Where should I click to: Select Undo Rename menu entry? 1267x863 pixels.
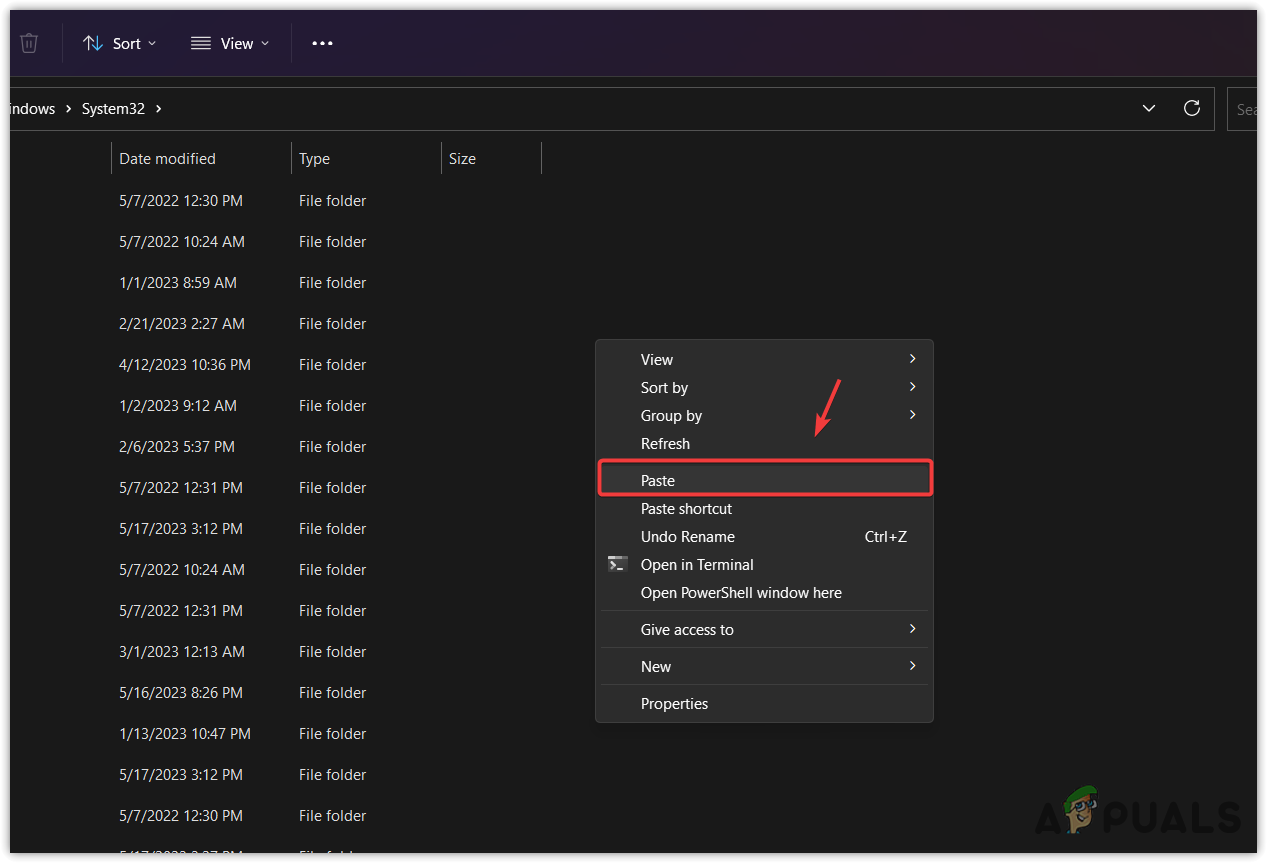pyautogui.click(x=688, y=537)
